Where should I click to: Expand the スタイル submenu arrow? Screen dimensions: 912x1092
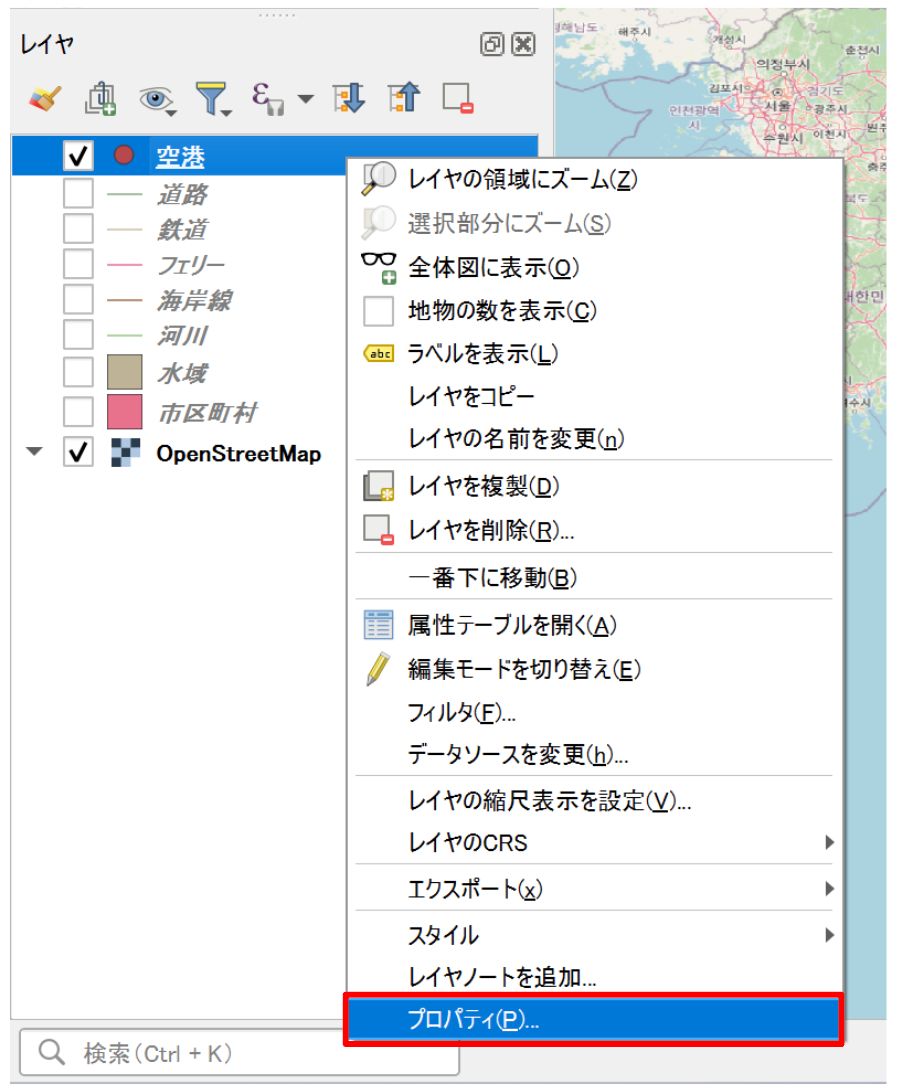[x=828, y=935]
